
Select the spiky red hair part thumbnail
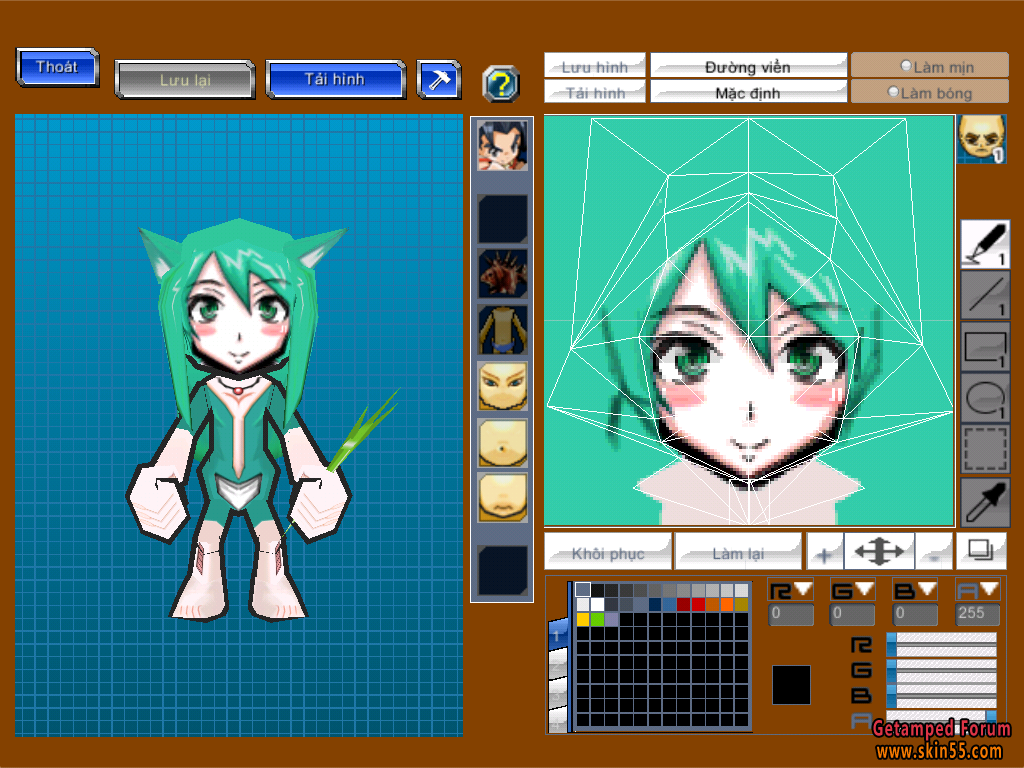502,274
